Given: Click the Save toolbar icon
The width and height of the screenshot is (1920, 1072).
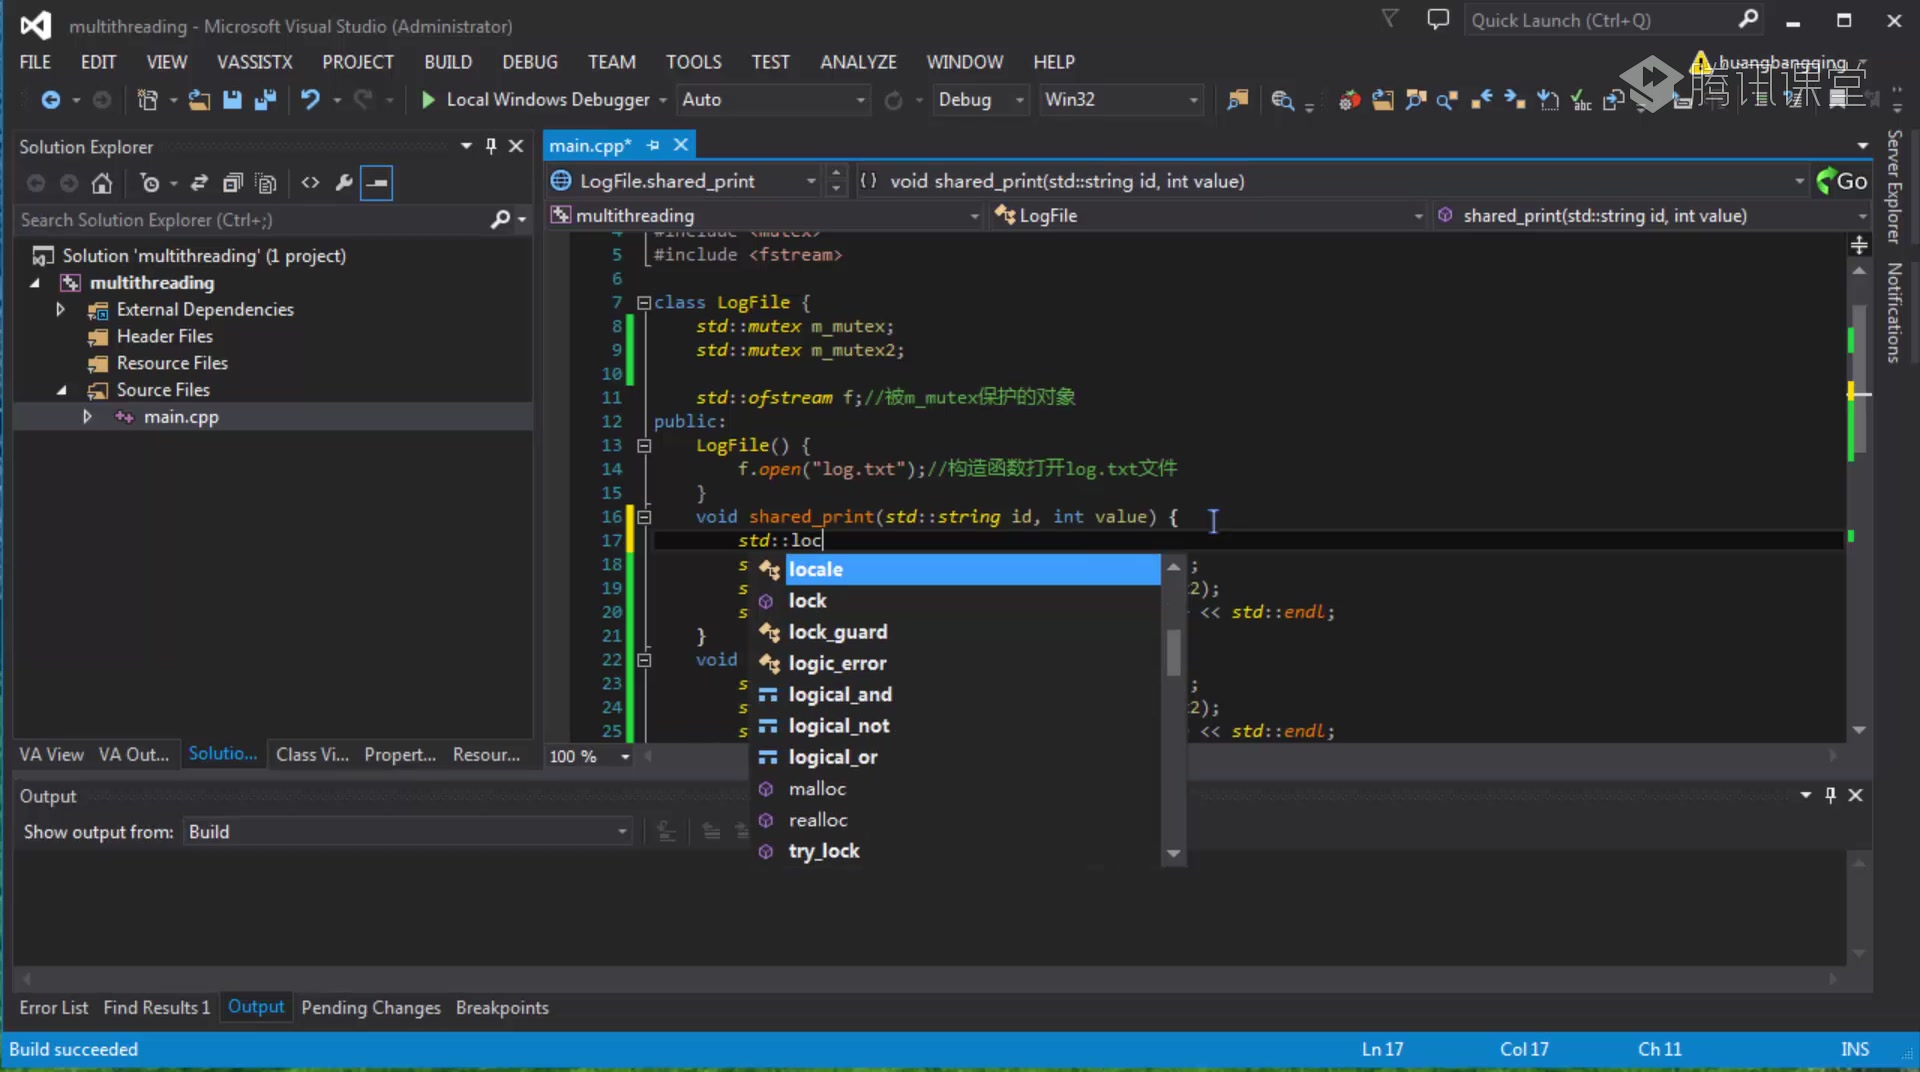Looking at the screenshot, I should click(232, 100).
